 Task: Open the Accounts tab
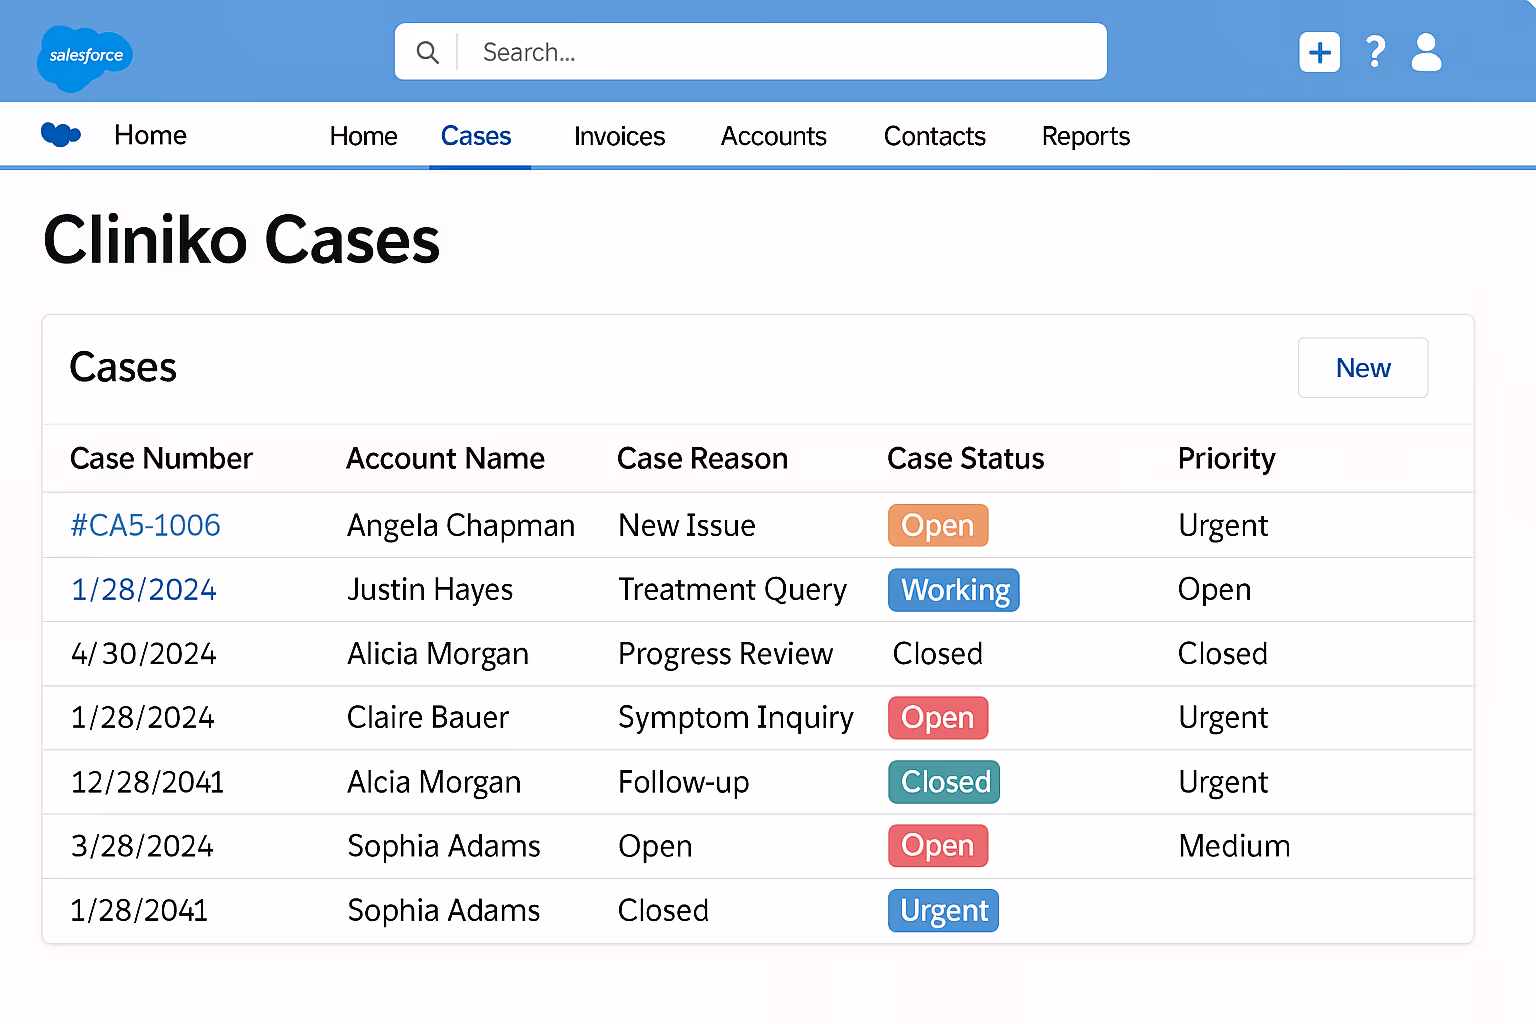click(773, 136)
